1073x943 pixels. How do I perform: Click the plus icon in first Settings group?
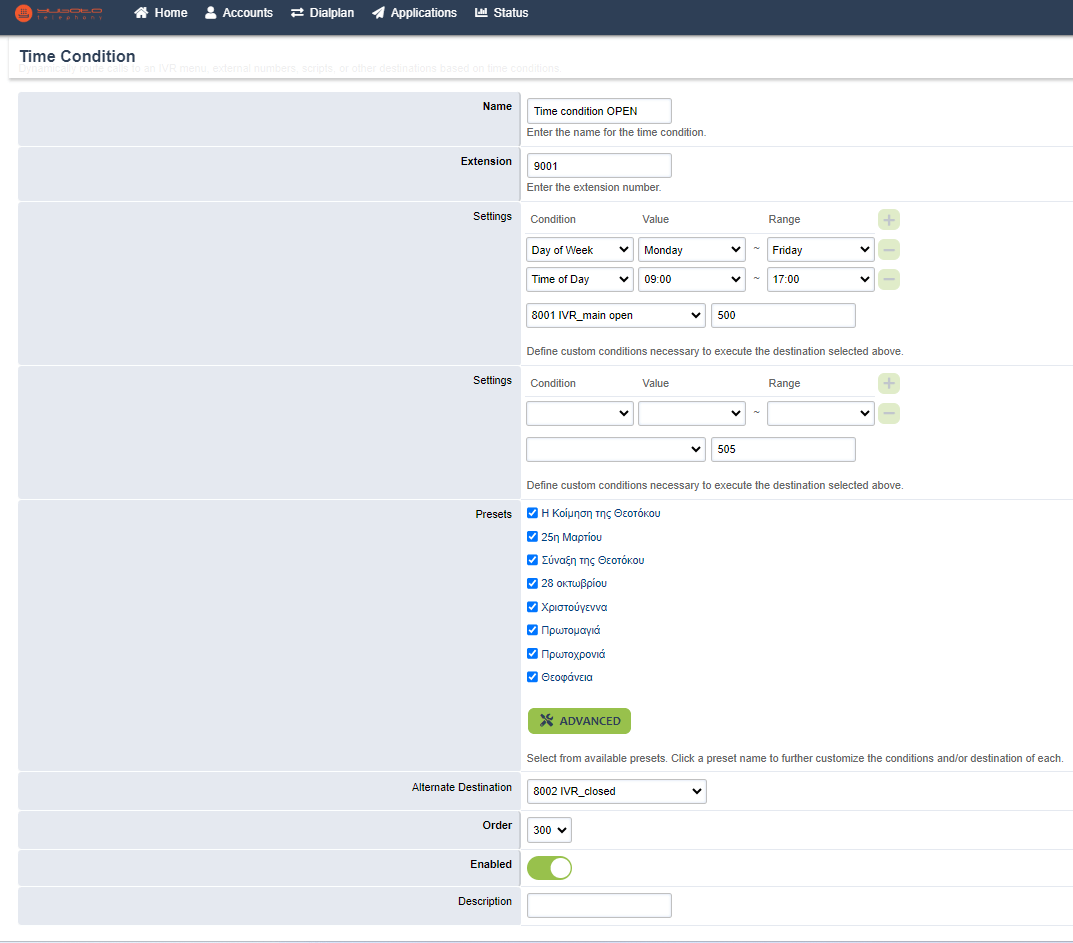(888, 220)
